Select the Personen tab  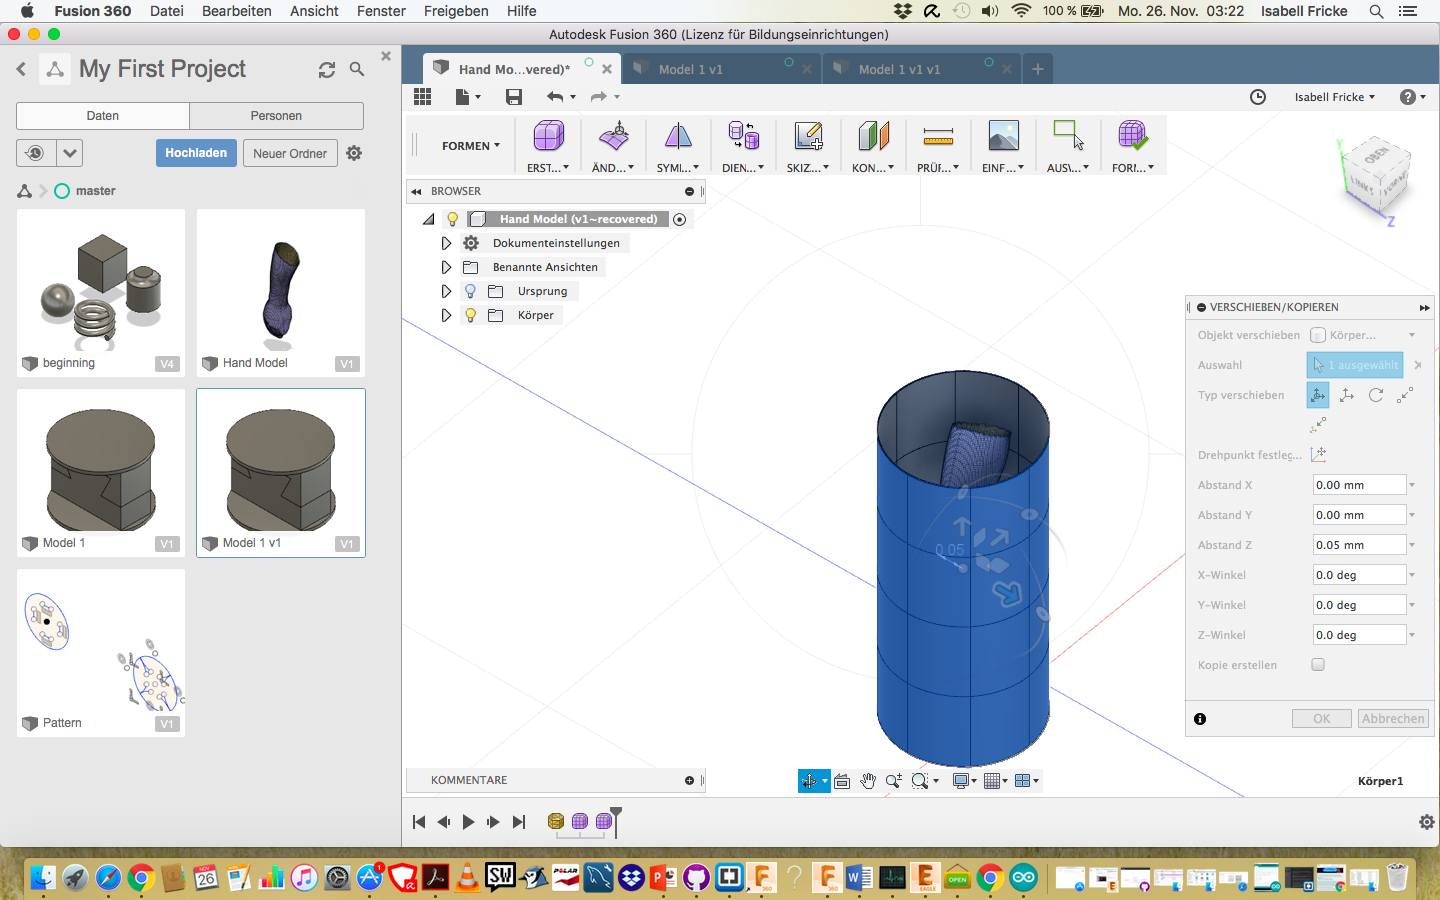(x=276, y=116)
